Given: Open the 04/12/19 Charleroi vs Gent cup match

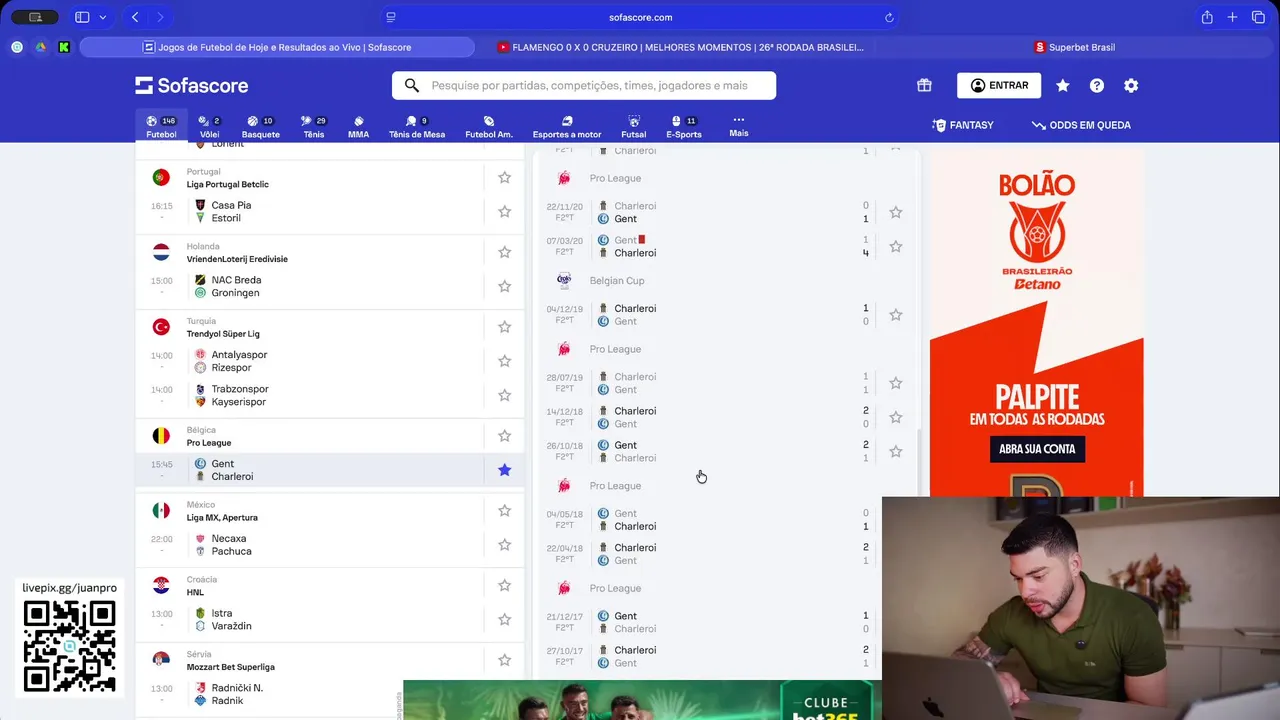Looking at the screenshot, I should (x=707, y=315).
